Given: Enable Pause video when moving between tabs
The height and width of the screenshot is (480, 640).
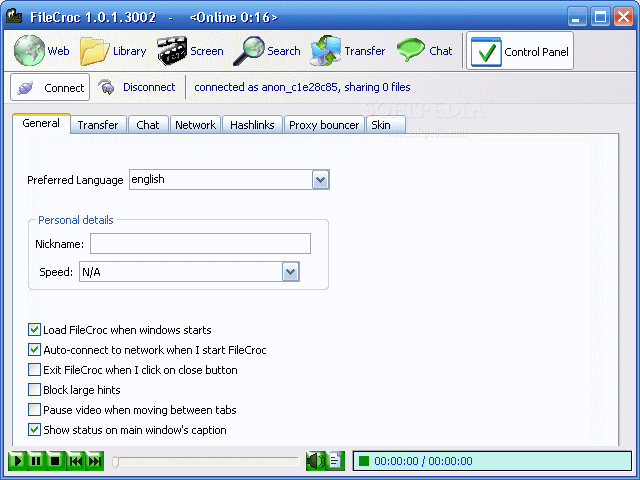Looking at the screenshot, I should coord(34,409).
